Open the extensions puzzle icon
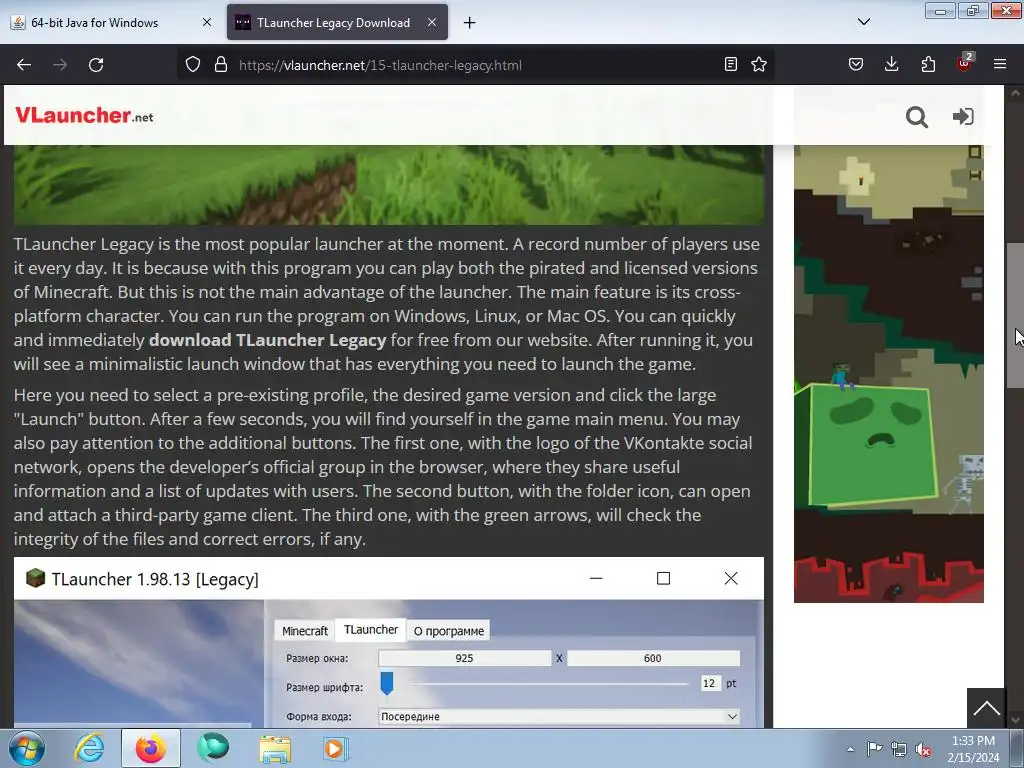Viewport: 1024px width, 768px height. point(928,64)
